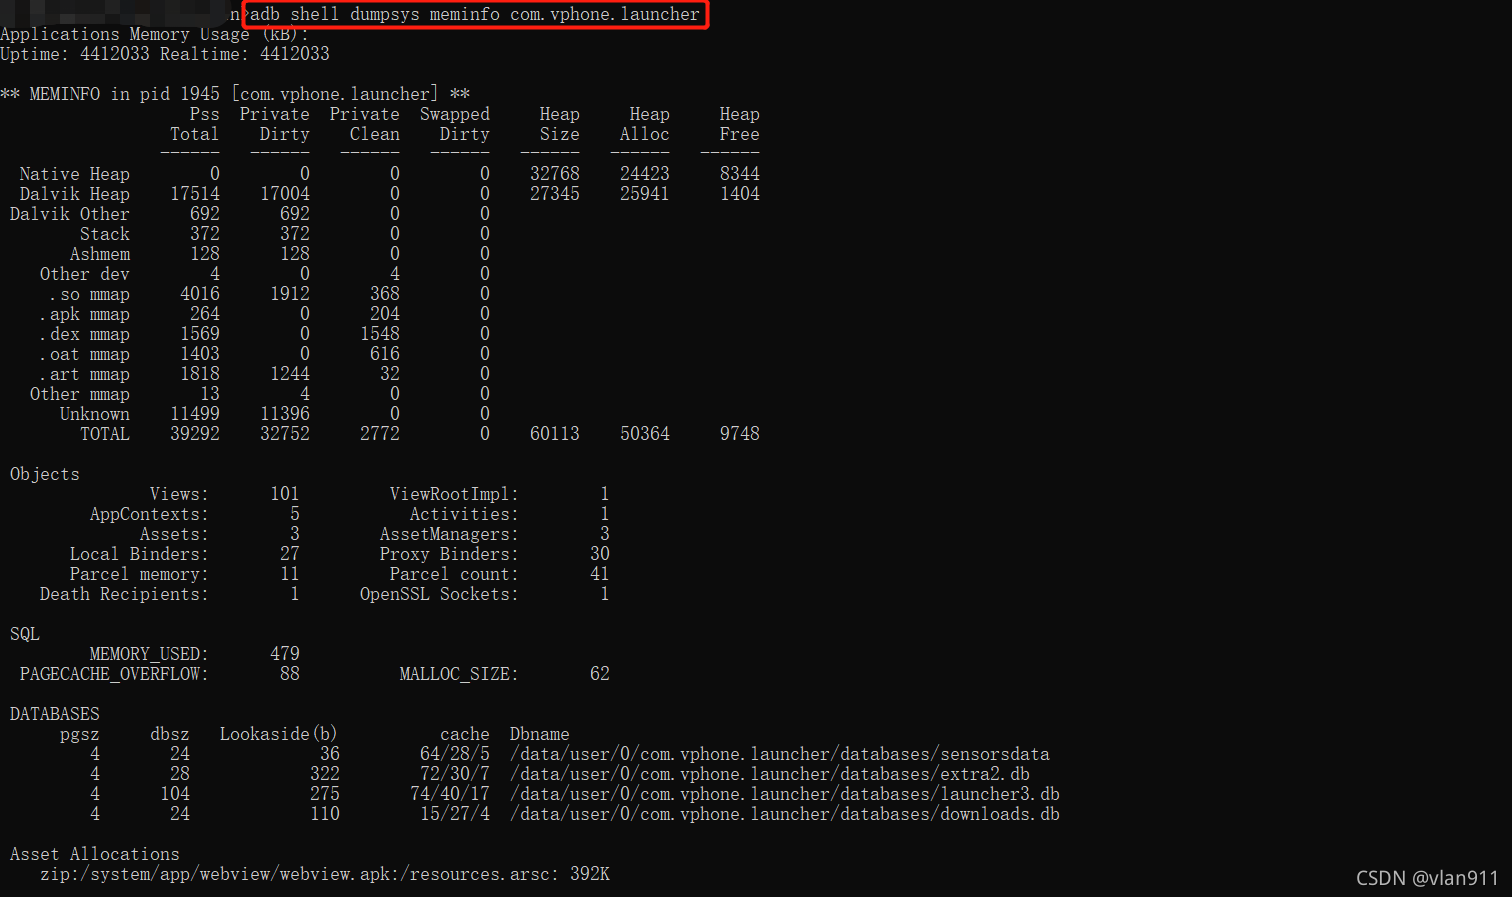This screenshot has width=1512, height=897.
Task: Click the Dalvik Heap Alloc value 25941
Action: [645, 194]
